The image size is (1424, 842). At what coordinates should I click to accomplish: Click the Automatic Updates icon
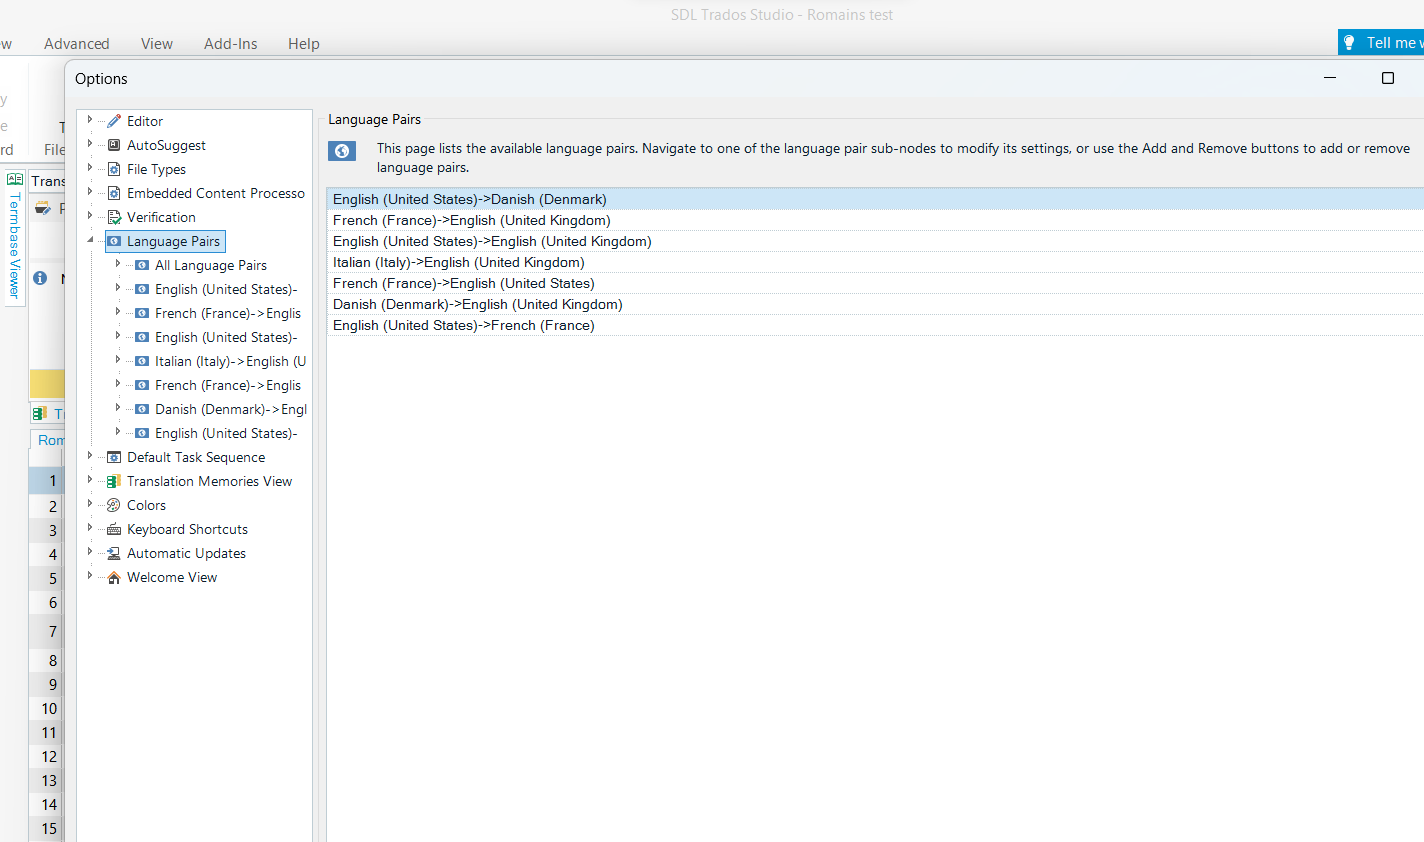[x=114, y=553]
